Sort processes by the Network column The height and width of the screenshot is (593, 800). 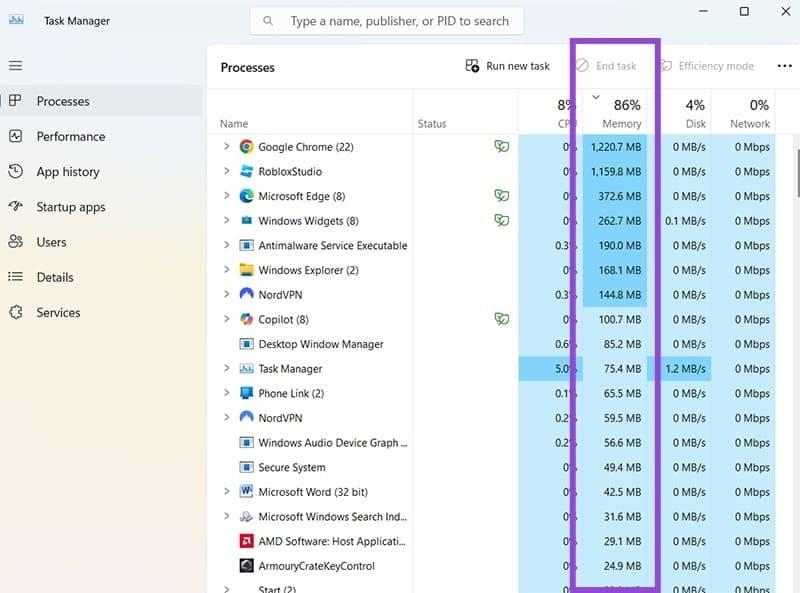(x=743, y=112)
